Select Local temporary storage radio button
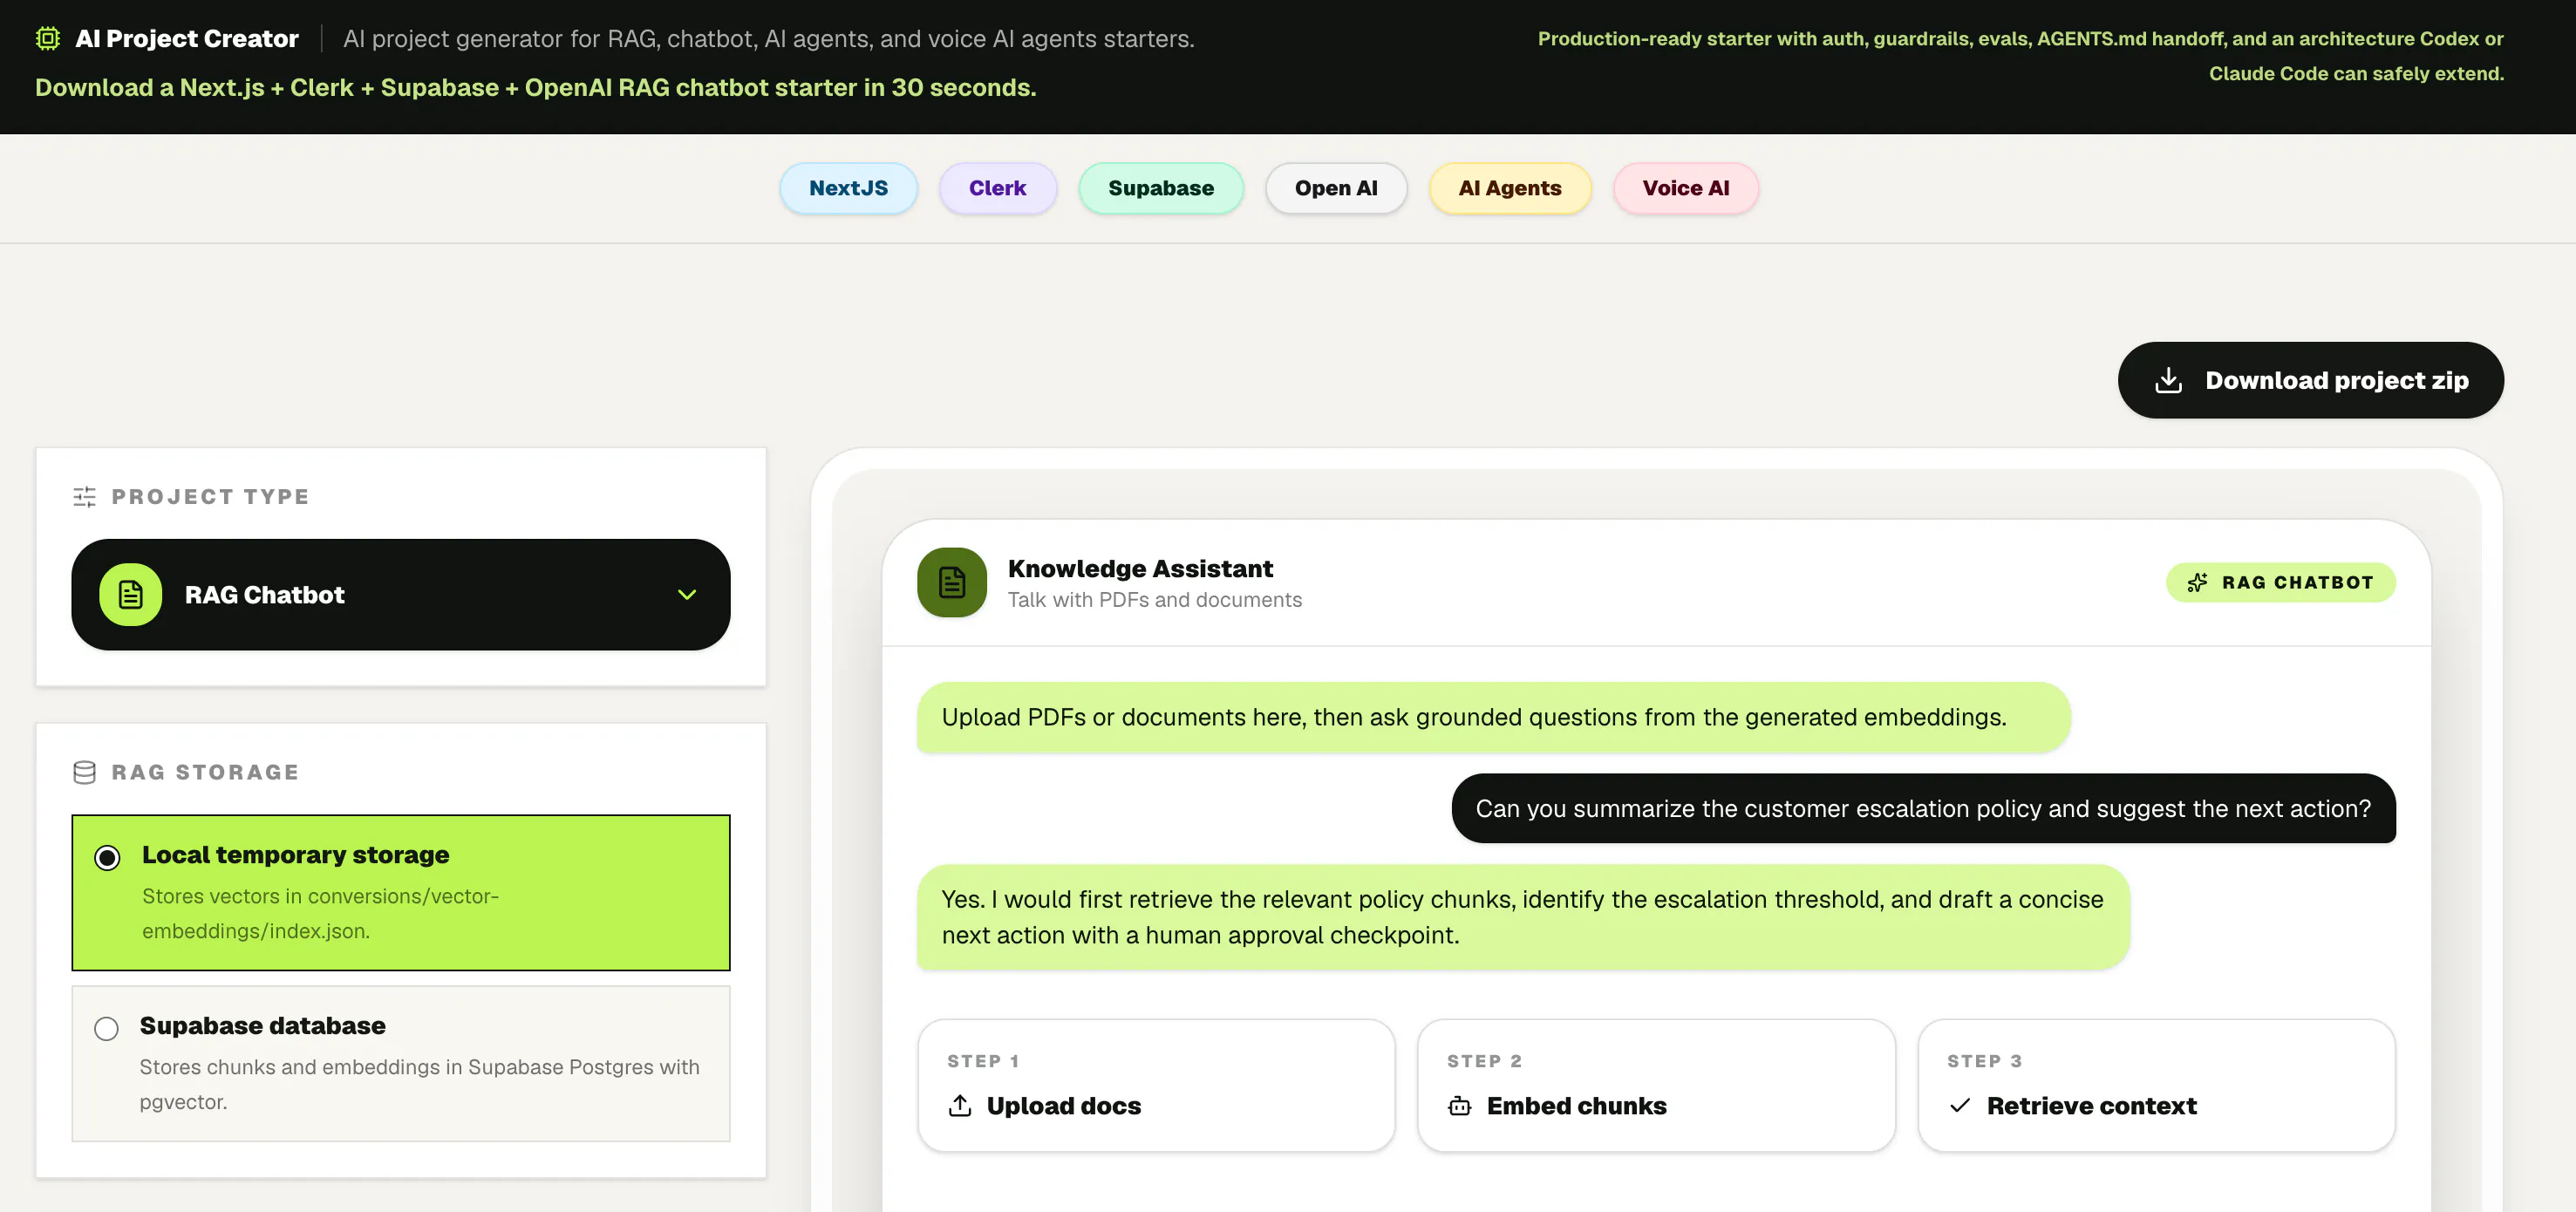 click(x=107, y=857)
